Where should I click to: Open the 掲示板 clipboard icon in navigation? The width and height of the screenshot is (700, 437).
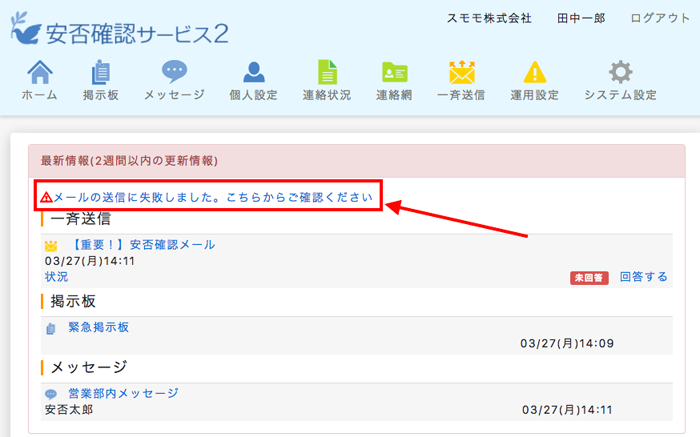point(101,72)
